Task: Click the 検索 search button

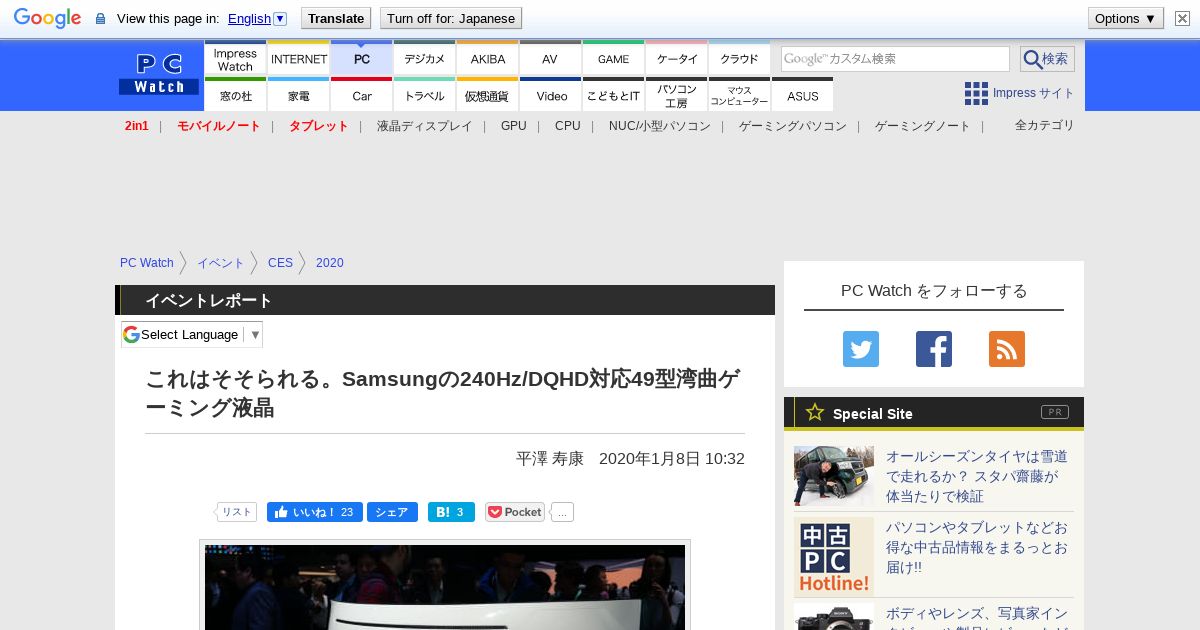Action: click(1047, 59)
